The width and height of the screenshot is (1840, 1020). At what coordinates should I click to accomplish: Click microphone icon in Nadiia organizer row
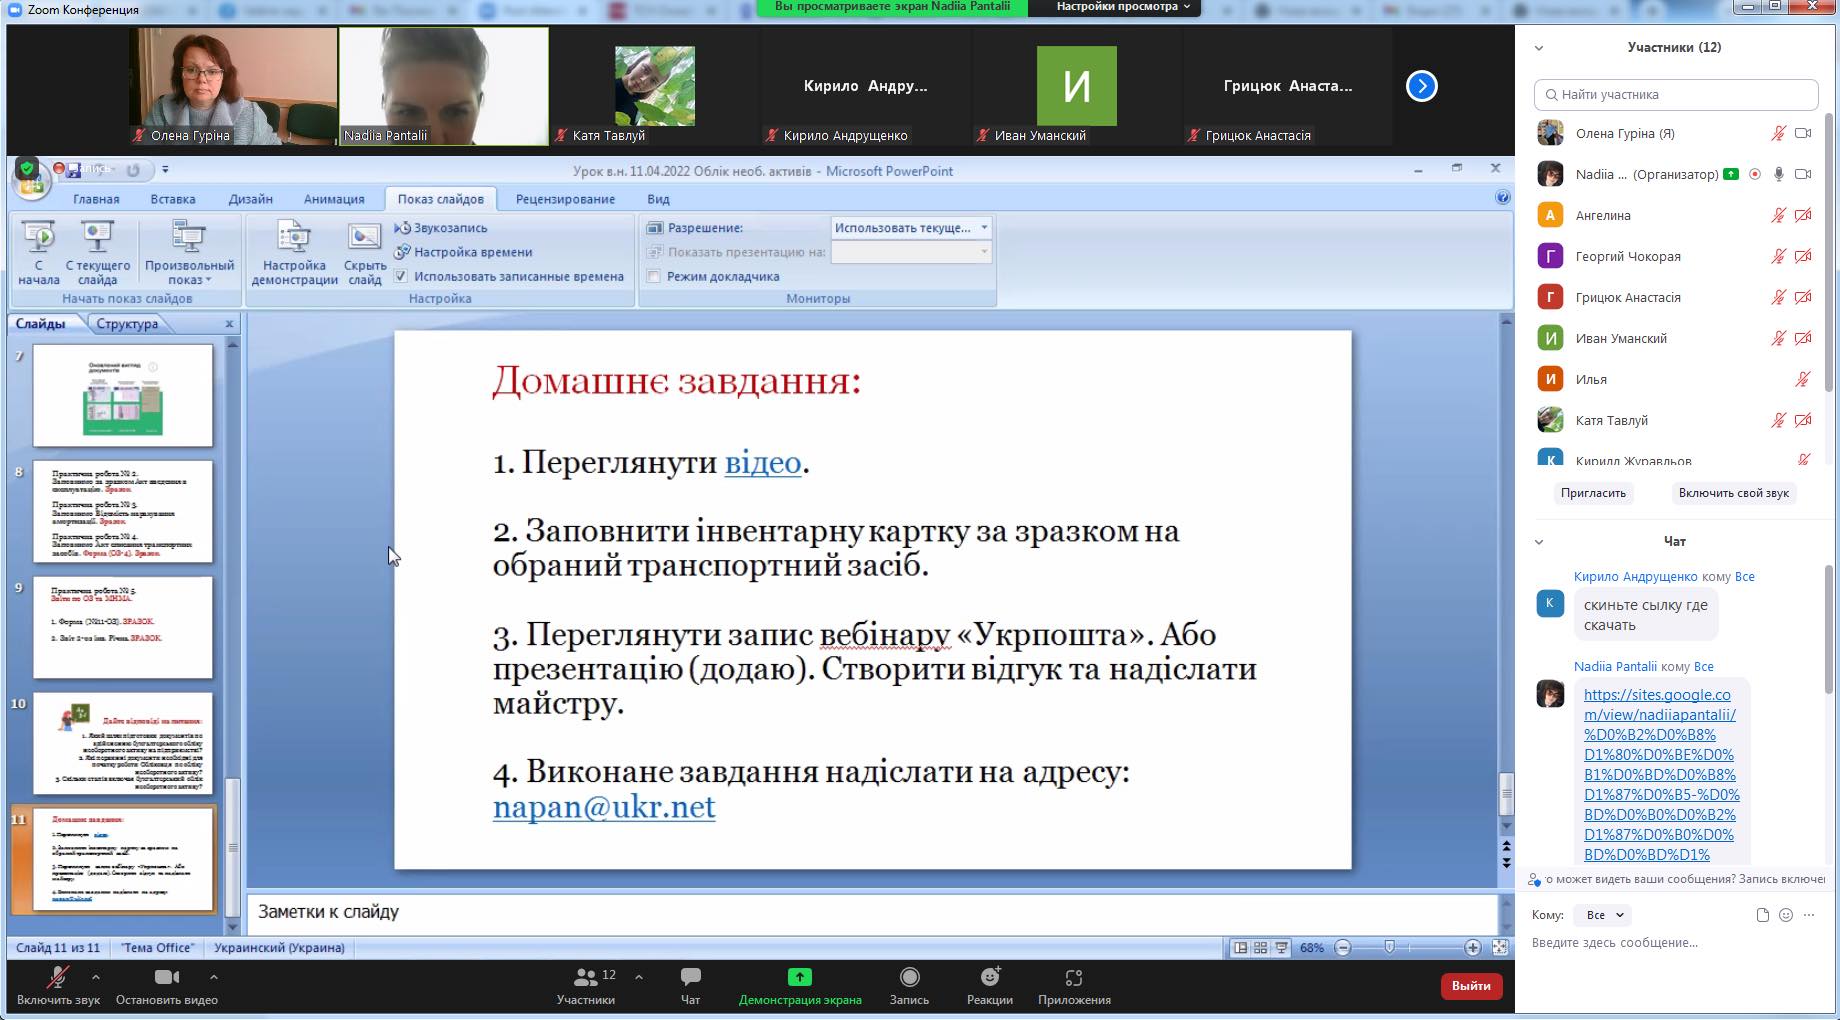pos(1778,174)
